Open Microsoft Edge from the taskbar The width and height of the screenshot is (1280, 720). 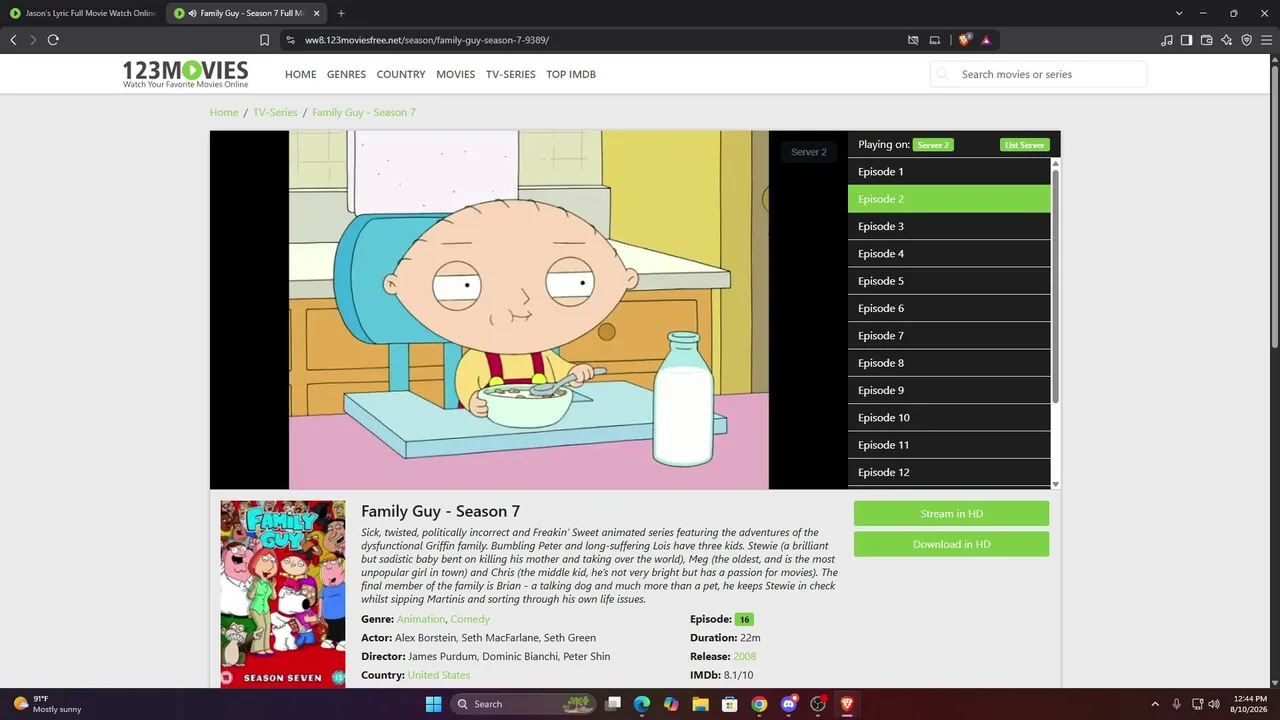(642, 704)
